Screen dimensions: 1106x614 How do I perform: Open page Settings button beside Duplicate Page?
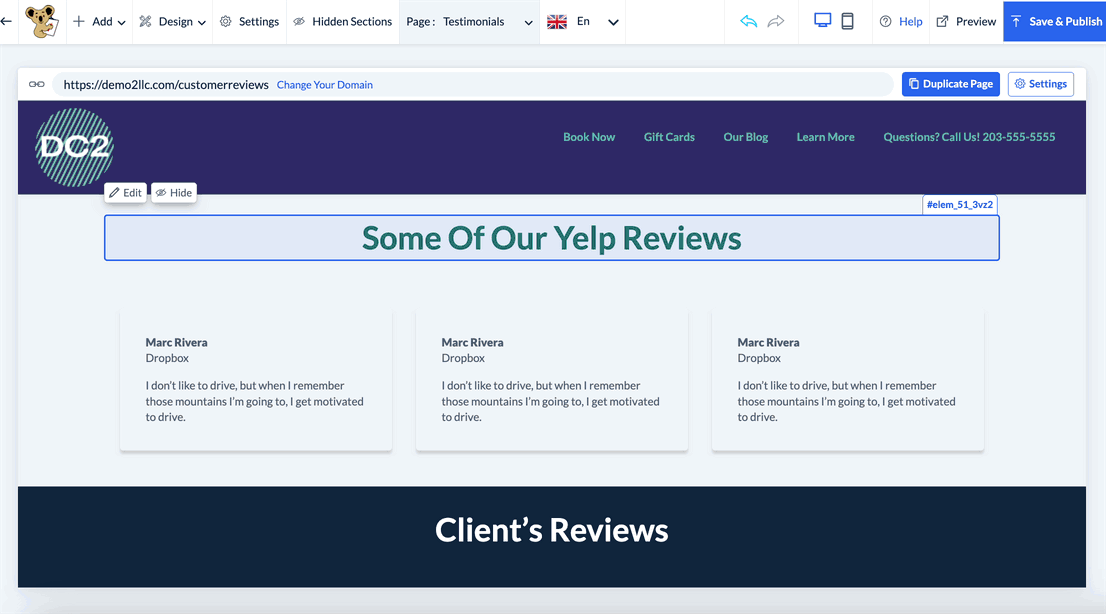[1040, 84]
